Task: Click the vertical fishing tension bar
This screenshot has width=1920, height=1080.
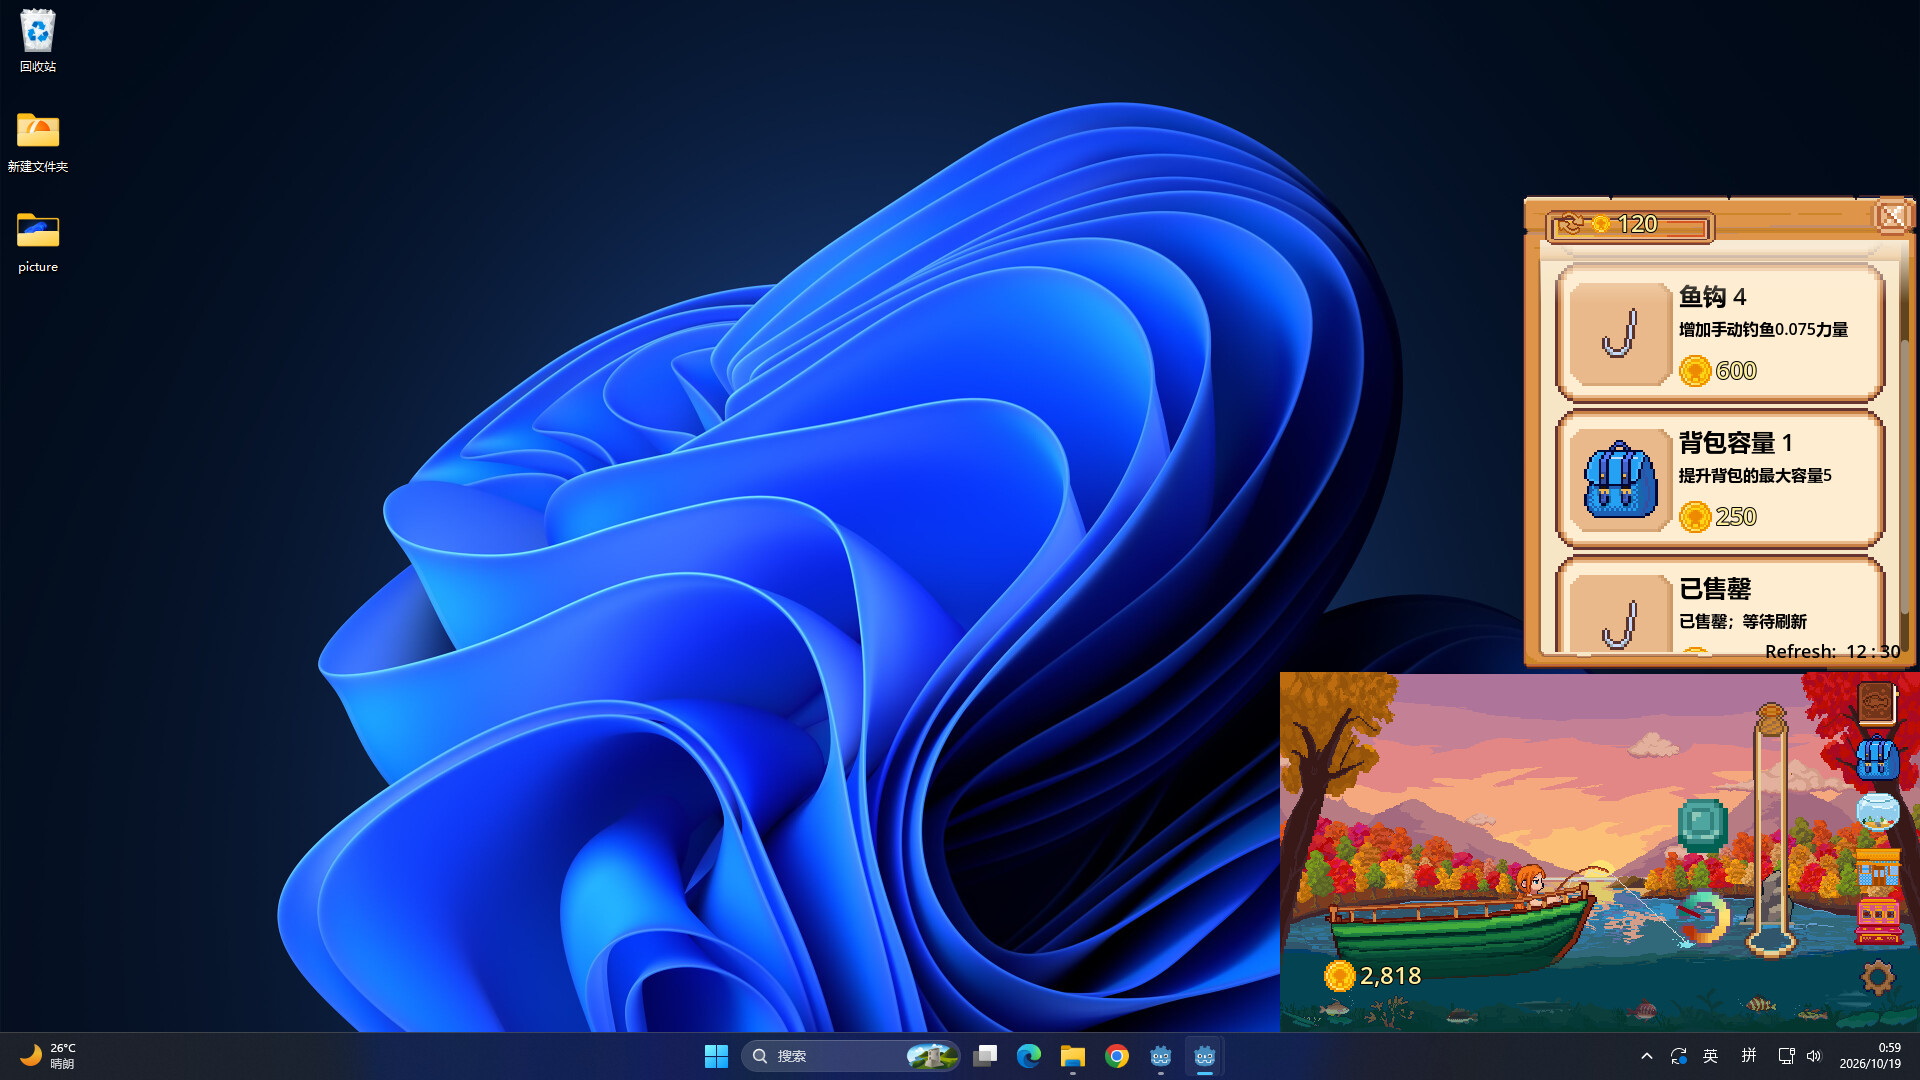Action: (x=1770, y=830)
